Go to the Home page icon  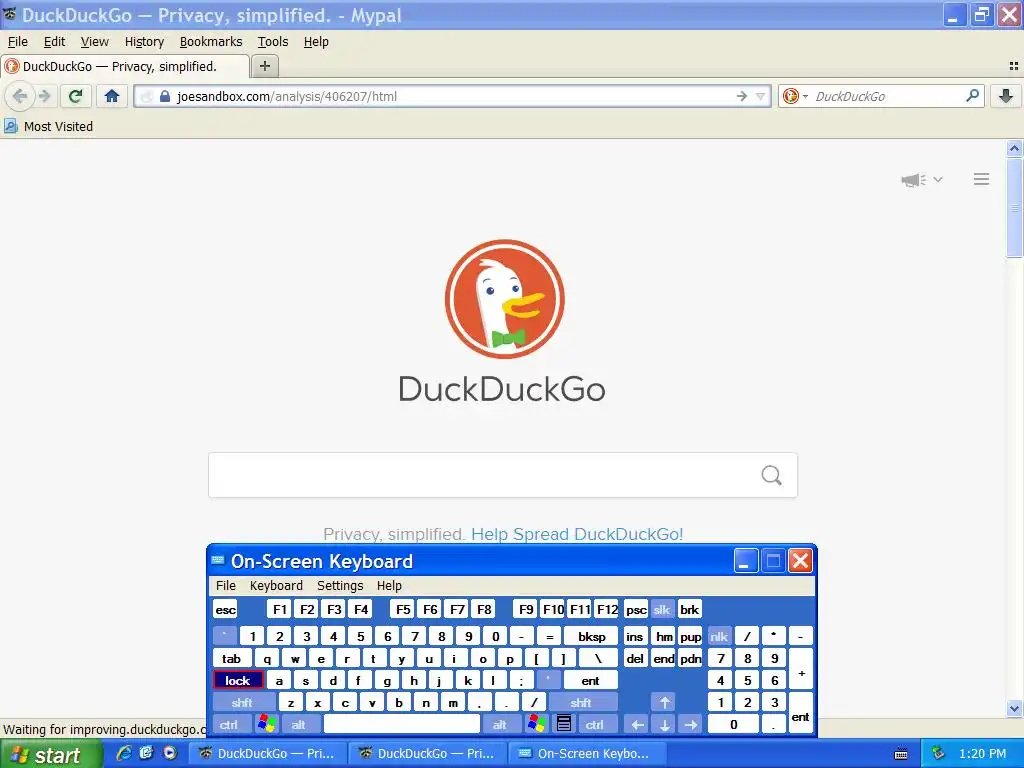pos(112,97)
